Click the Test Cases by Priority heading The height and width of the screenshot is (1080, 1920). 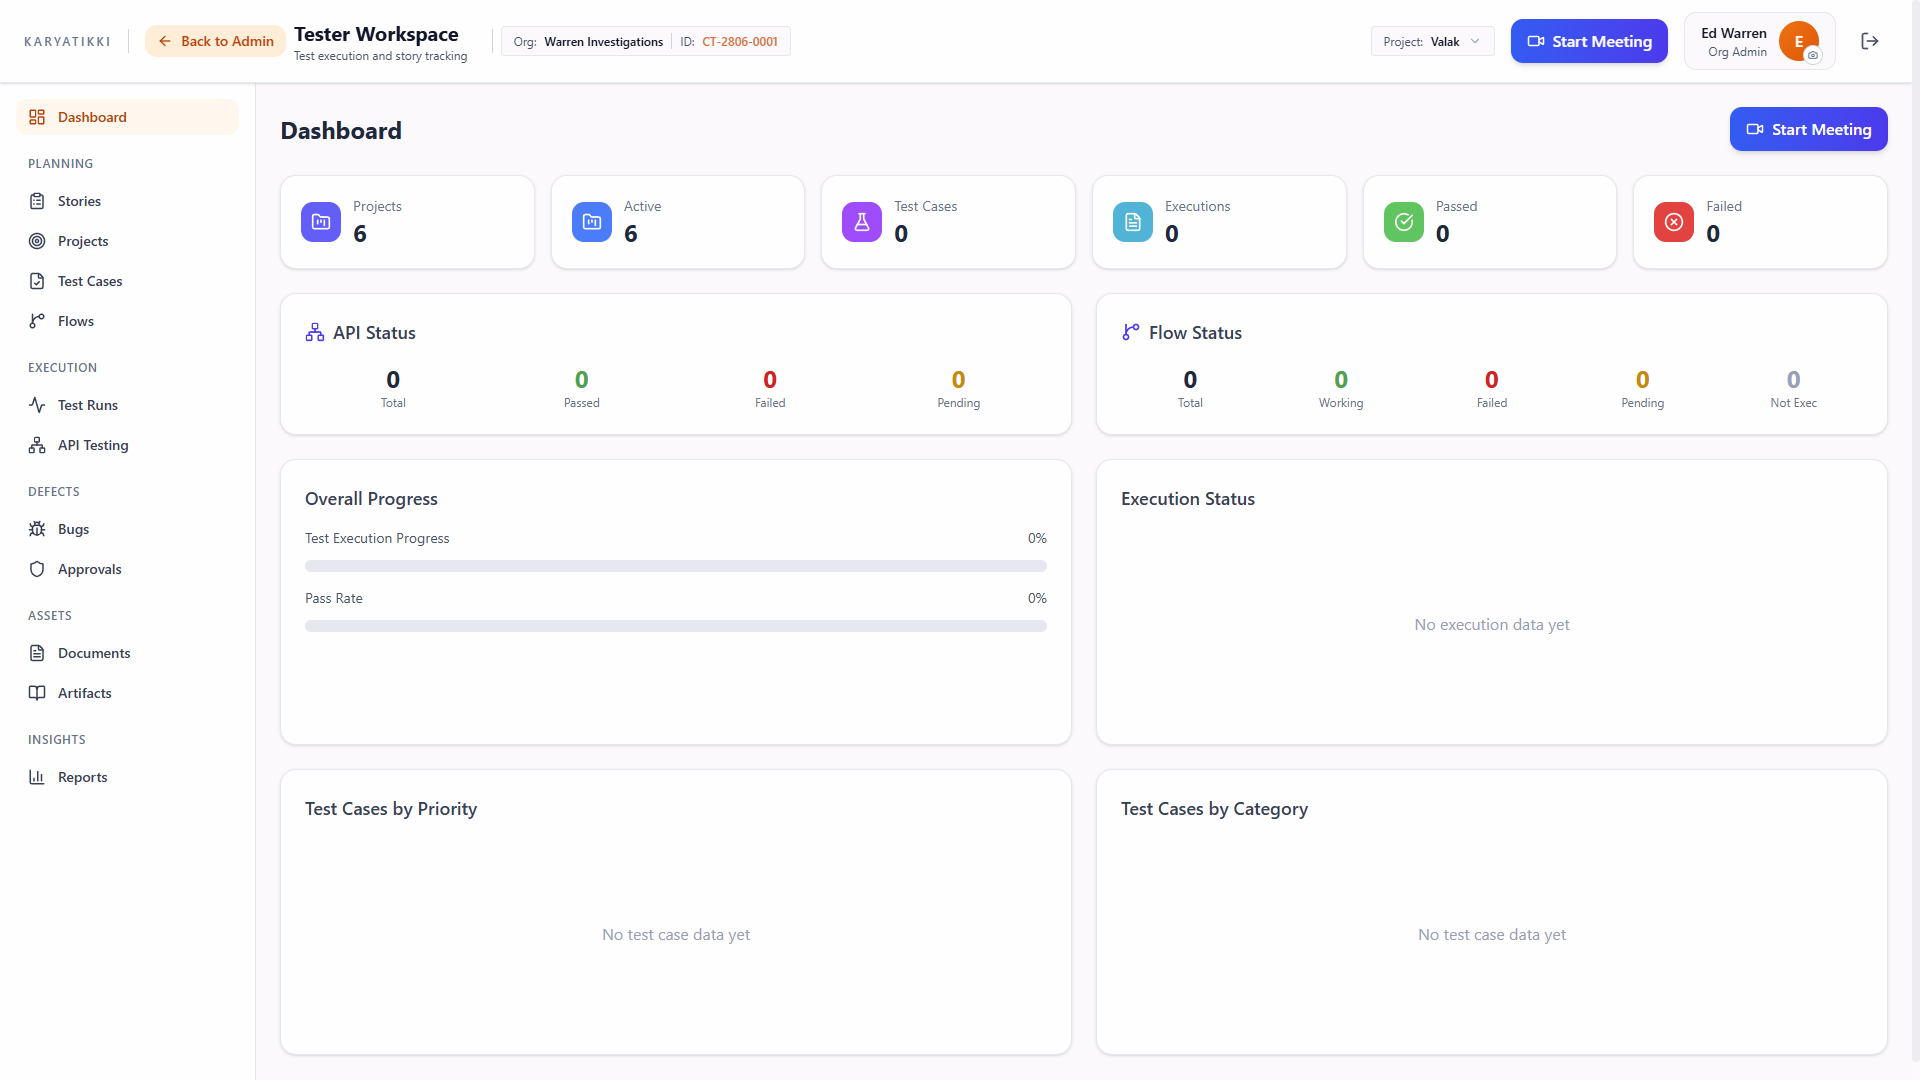tap(391, 809)
